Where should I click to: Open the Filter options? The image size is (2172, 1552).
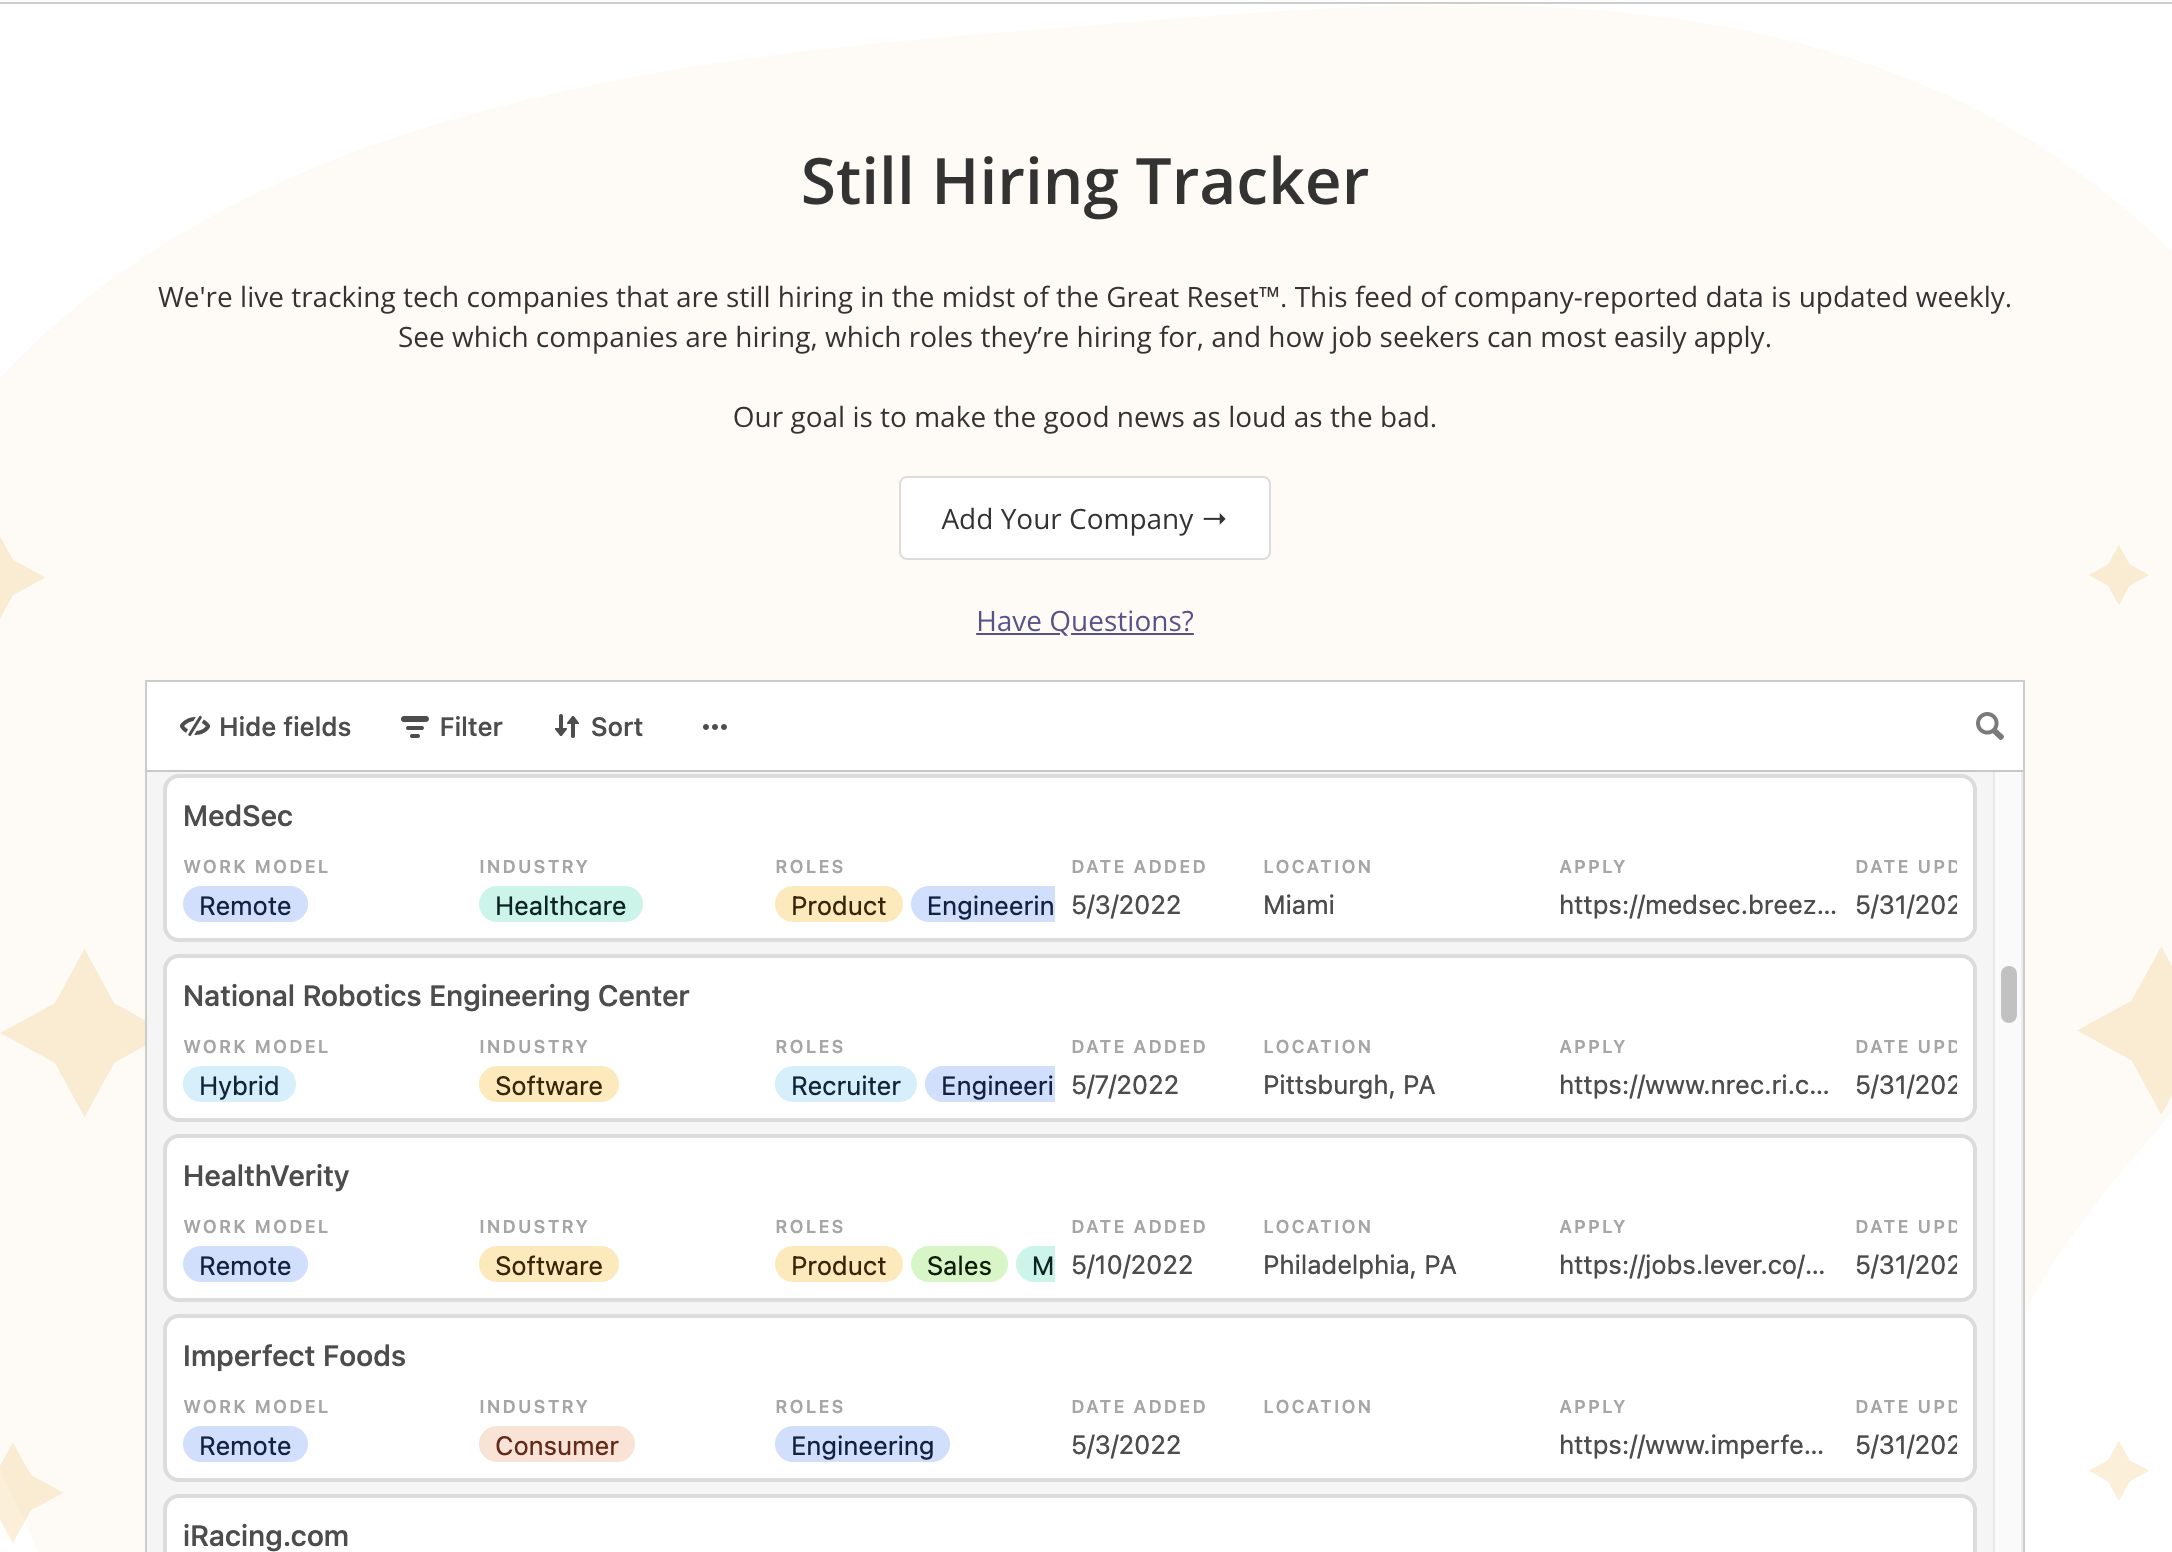click(x=451, y=727)
